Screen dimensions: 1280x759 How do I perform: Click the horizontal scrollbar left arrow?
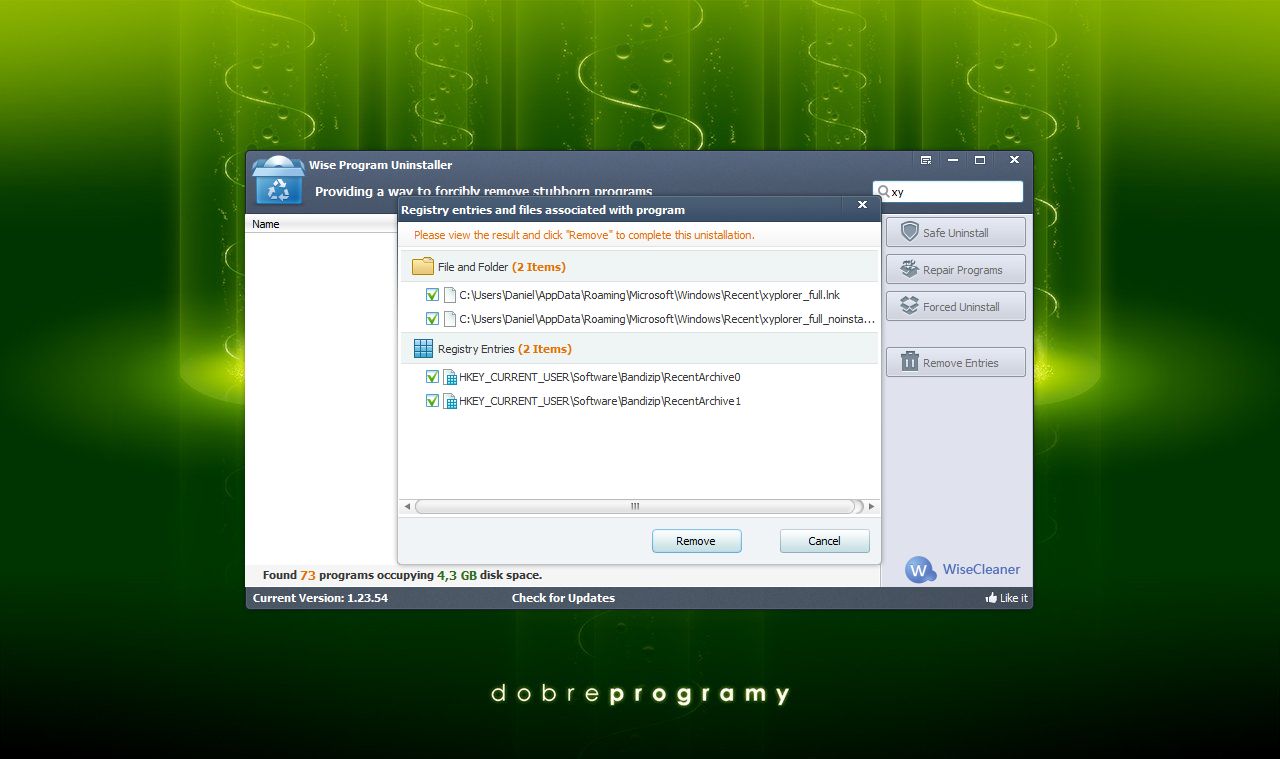coord(407,507)
